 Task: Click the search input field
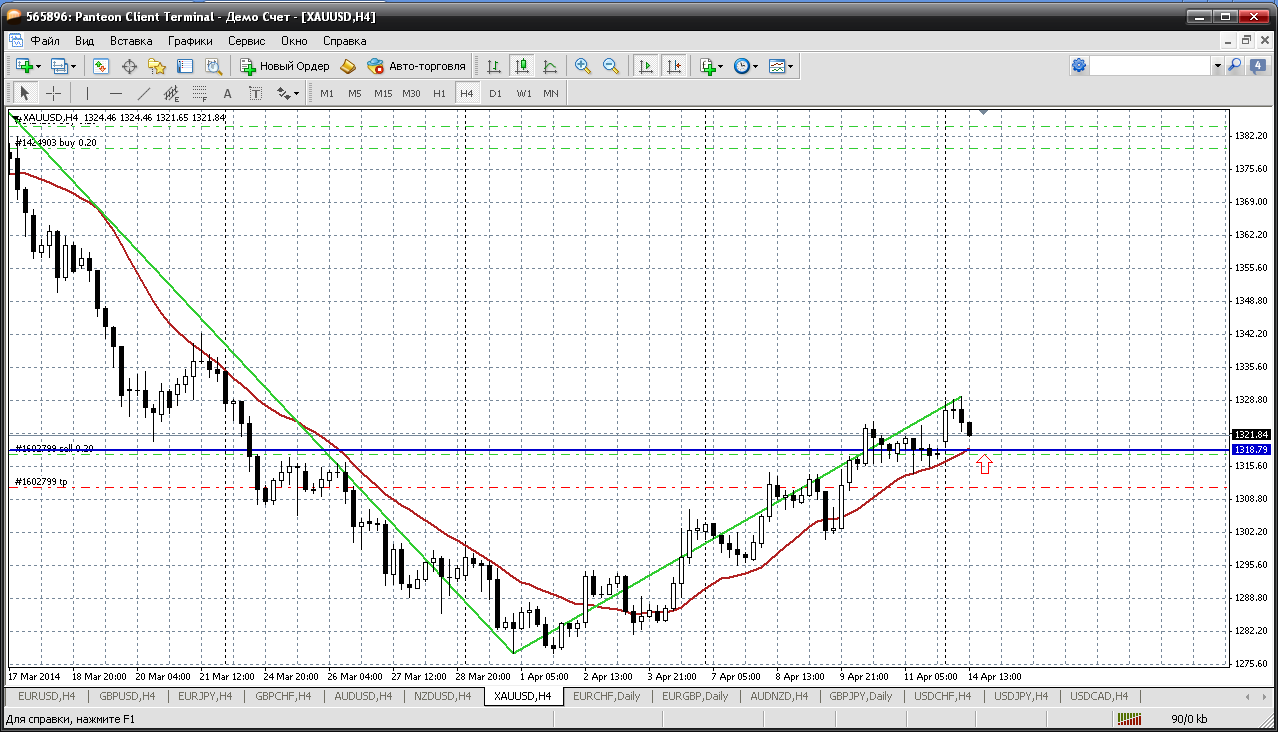[1150, 66]
